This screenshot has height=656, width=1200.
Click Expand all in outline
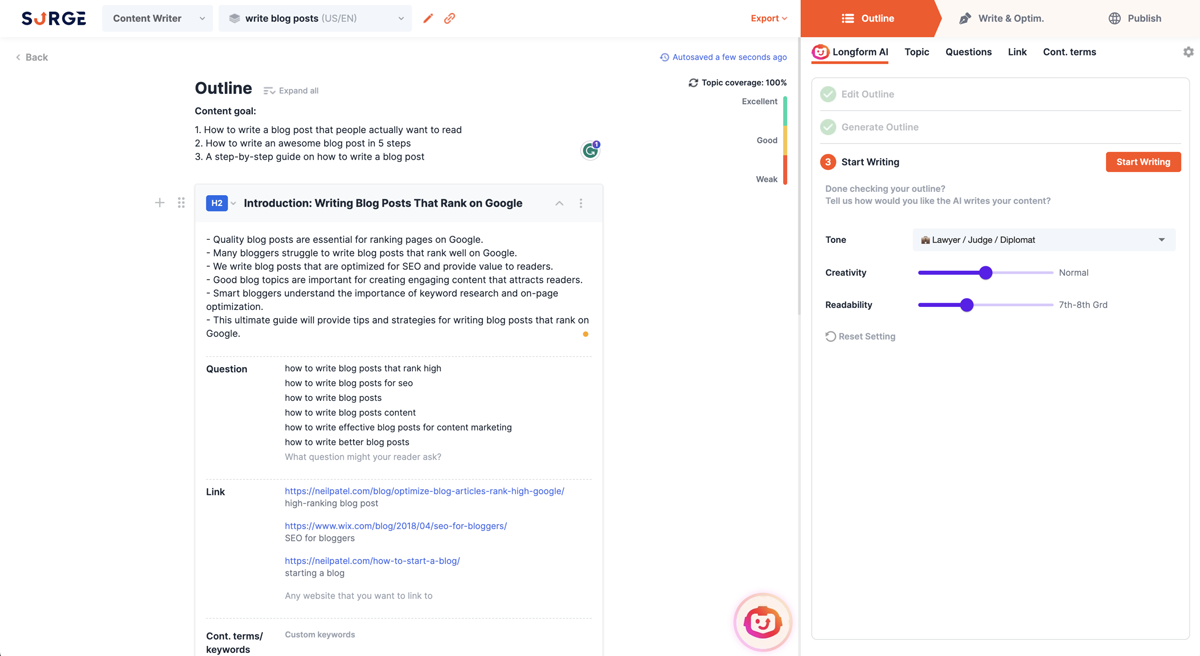(291, 91)
